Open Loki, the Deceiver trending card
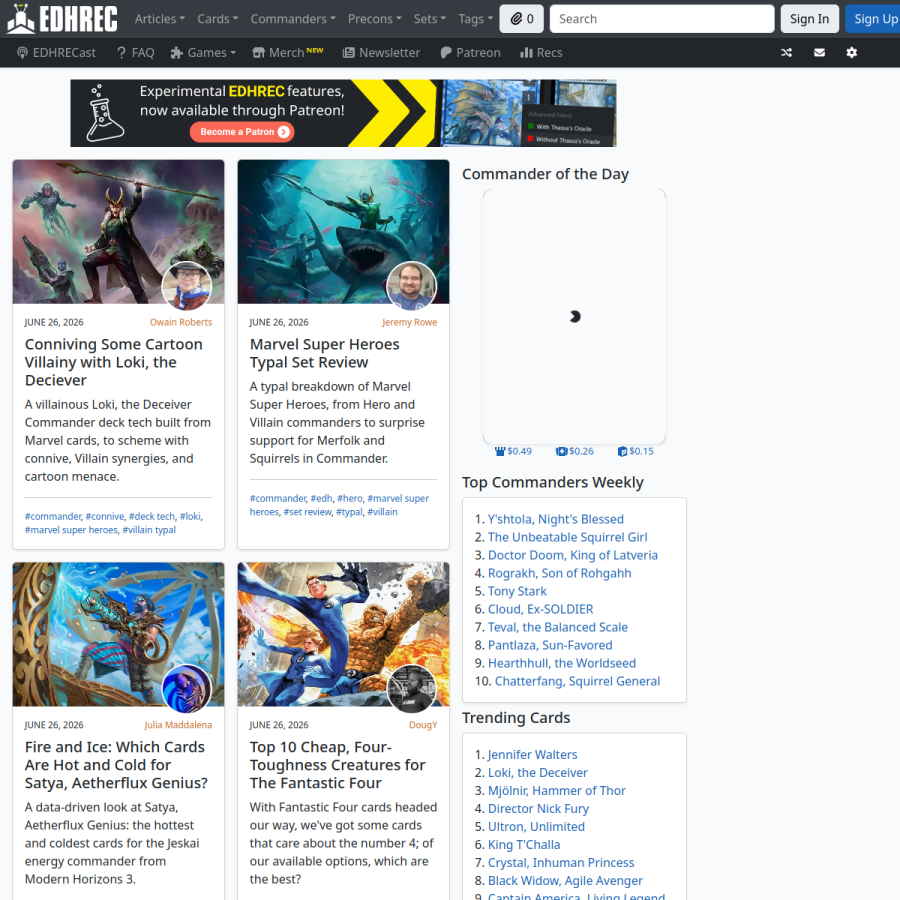 click(538, 773)
